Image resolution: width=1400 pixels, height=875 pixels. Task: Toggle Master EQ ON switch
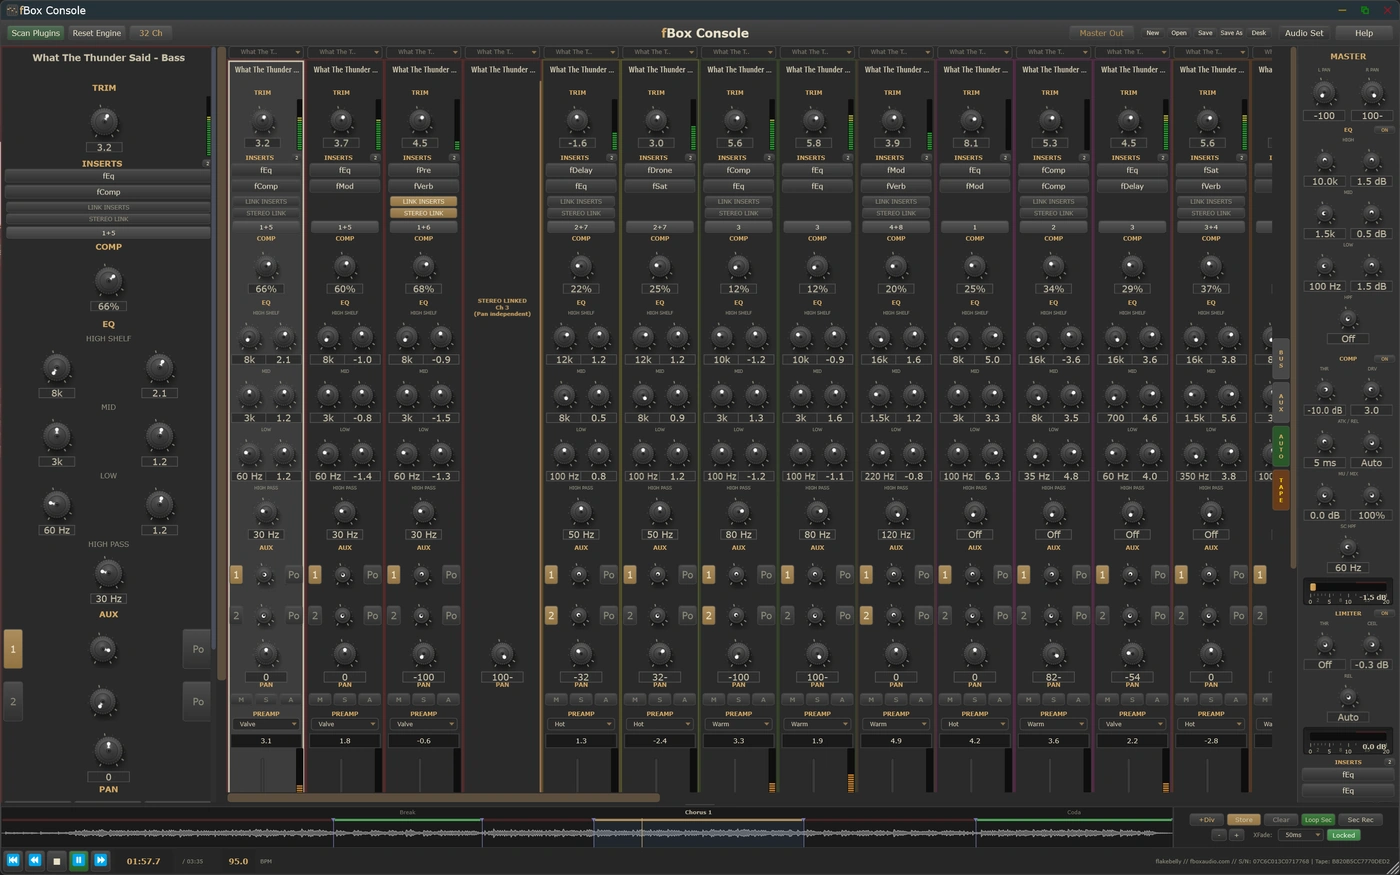[1384, 130]
